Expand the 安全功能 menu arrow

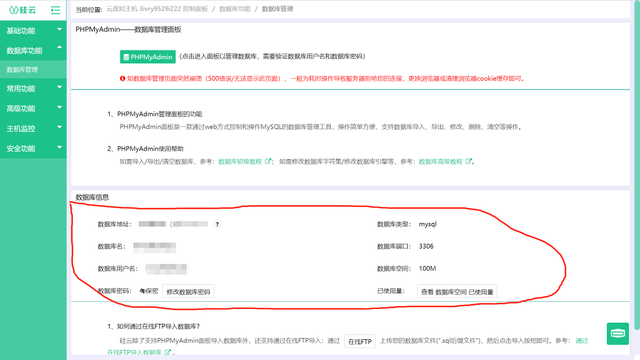click(x=60, y=147)
